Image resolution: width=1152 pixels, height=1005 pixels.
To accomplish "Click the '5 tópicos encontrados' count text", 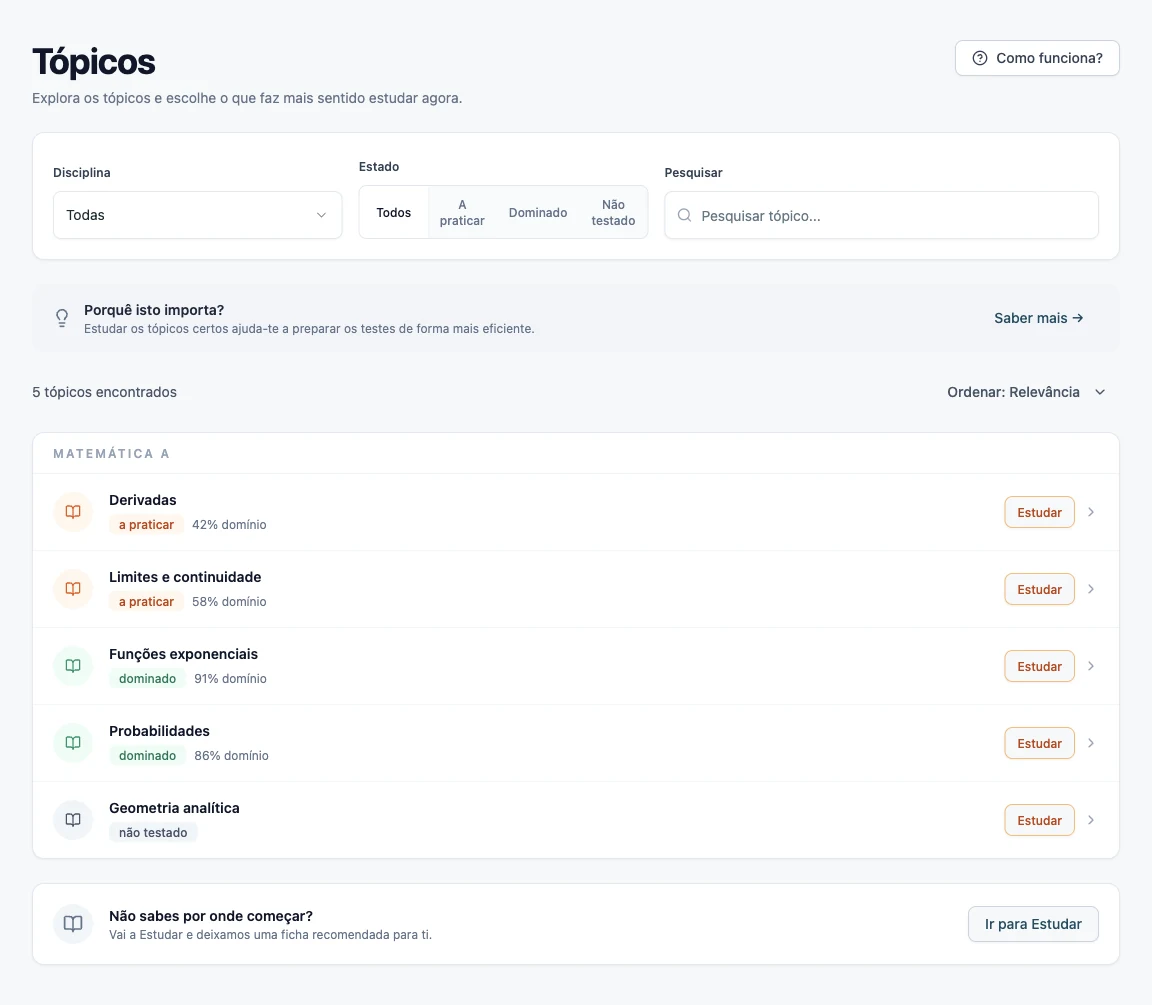I will click(x=104, y=392).
